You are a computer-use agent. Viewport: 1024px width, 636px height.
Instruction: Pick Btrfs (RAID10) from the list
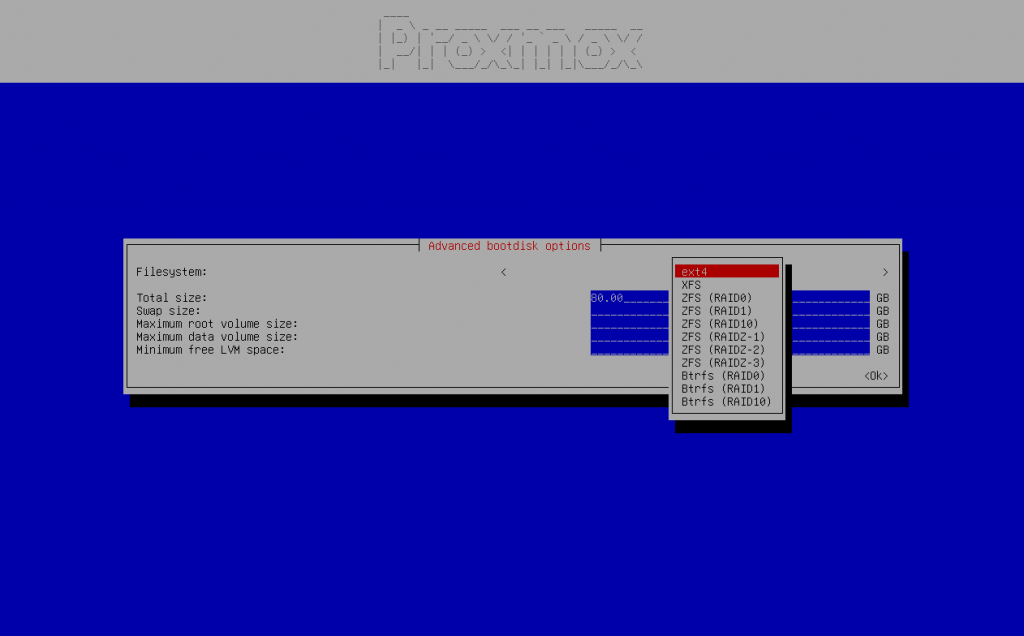pyautogui.click(x=726, y=402)
